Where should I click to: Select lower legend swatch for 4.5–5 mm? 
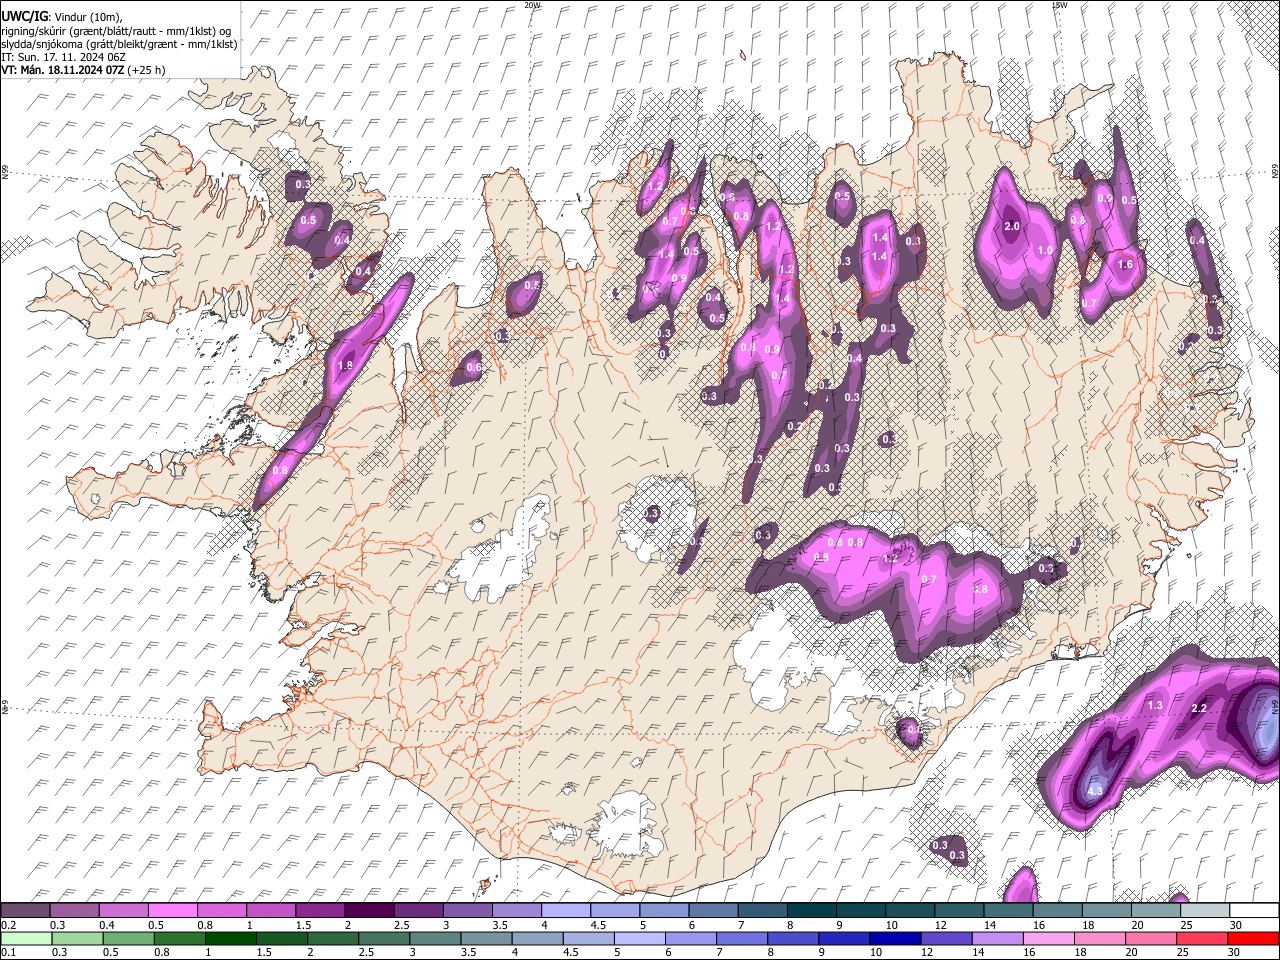589,938
